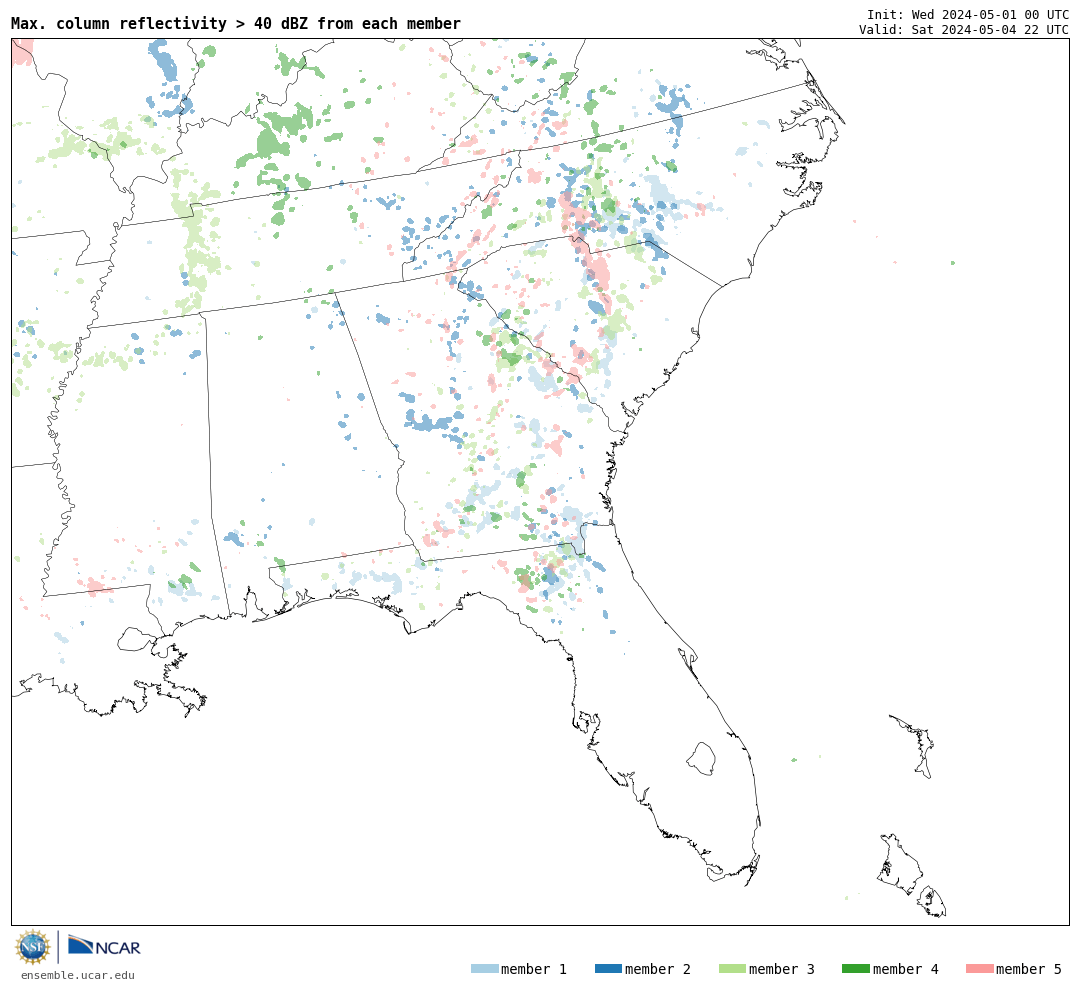Click the 'Init: Wed 2024-05-01 00 UTC' text
The height and width of the screenshot is (988, 1080).
pyautogui.click(x=968, y=14)
